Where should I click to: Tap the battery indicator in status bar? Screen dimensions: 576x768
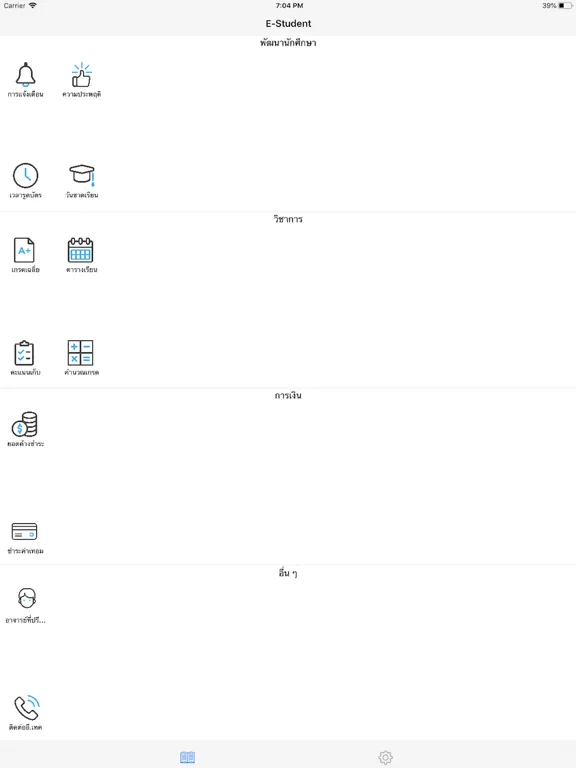pyautogui.click(x=565, y=5)
